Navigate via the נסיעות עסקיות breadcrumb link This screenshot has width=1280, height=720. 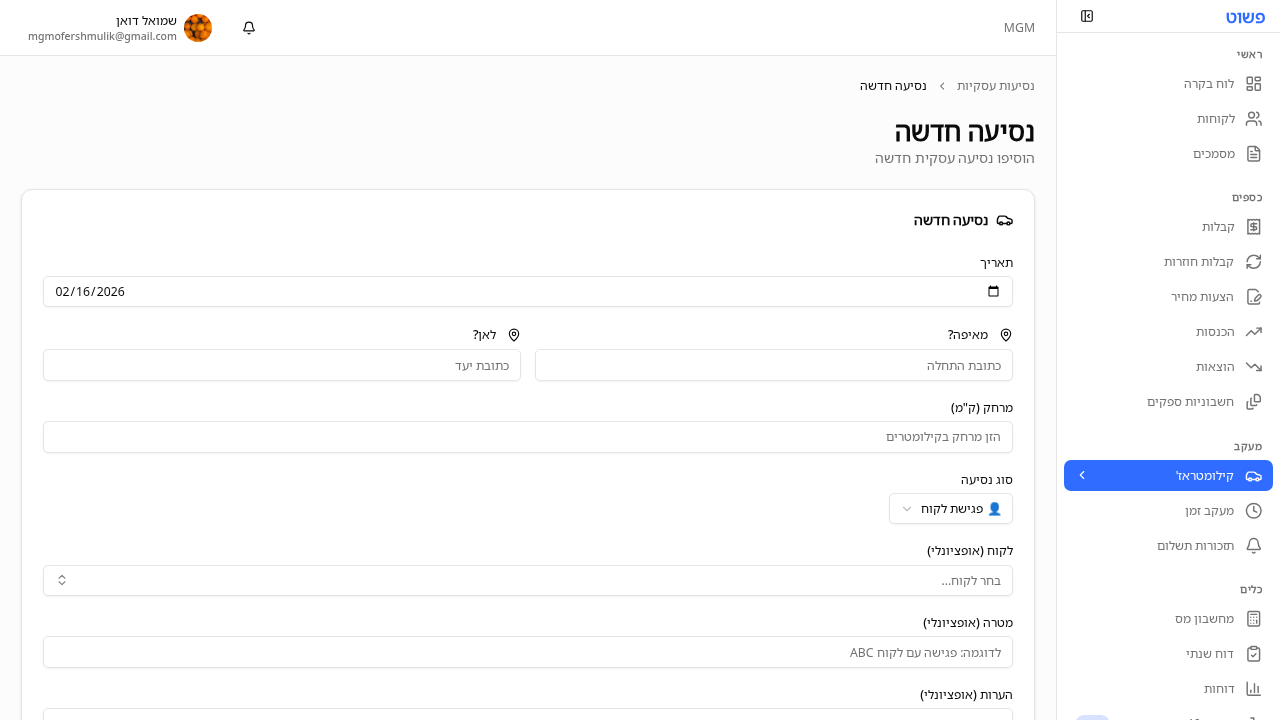tap(995, 85)
